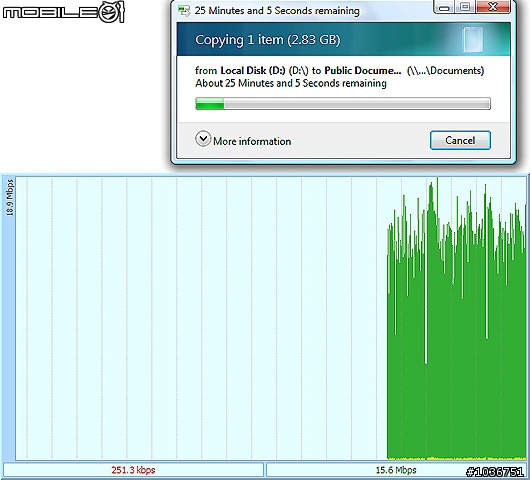Click the 'Public Docume...' destination text
The height and width of the screenshot is (480, 530).
[x=363, y=70]
